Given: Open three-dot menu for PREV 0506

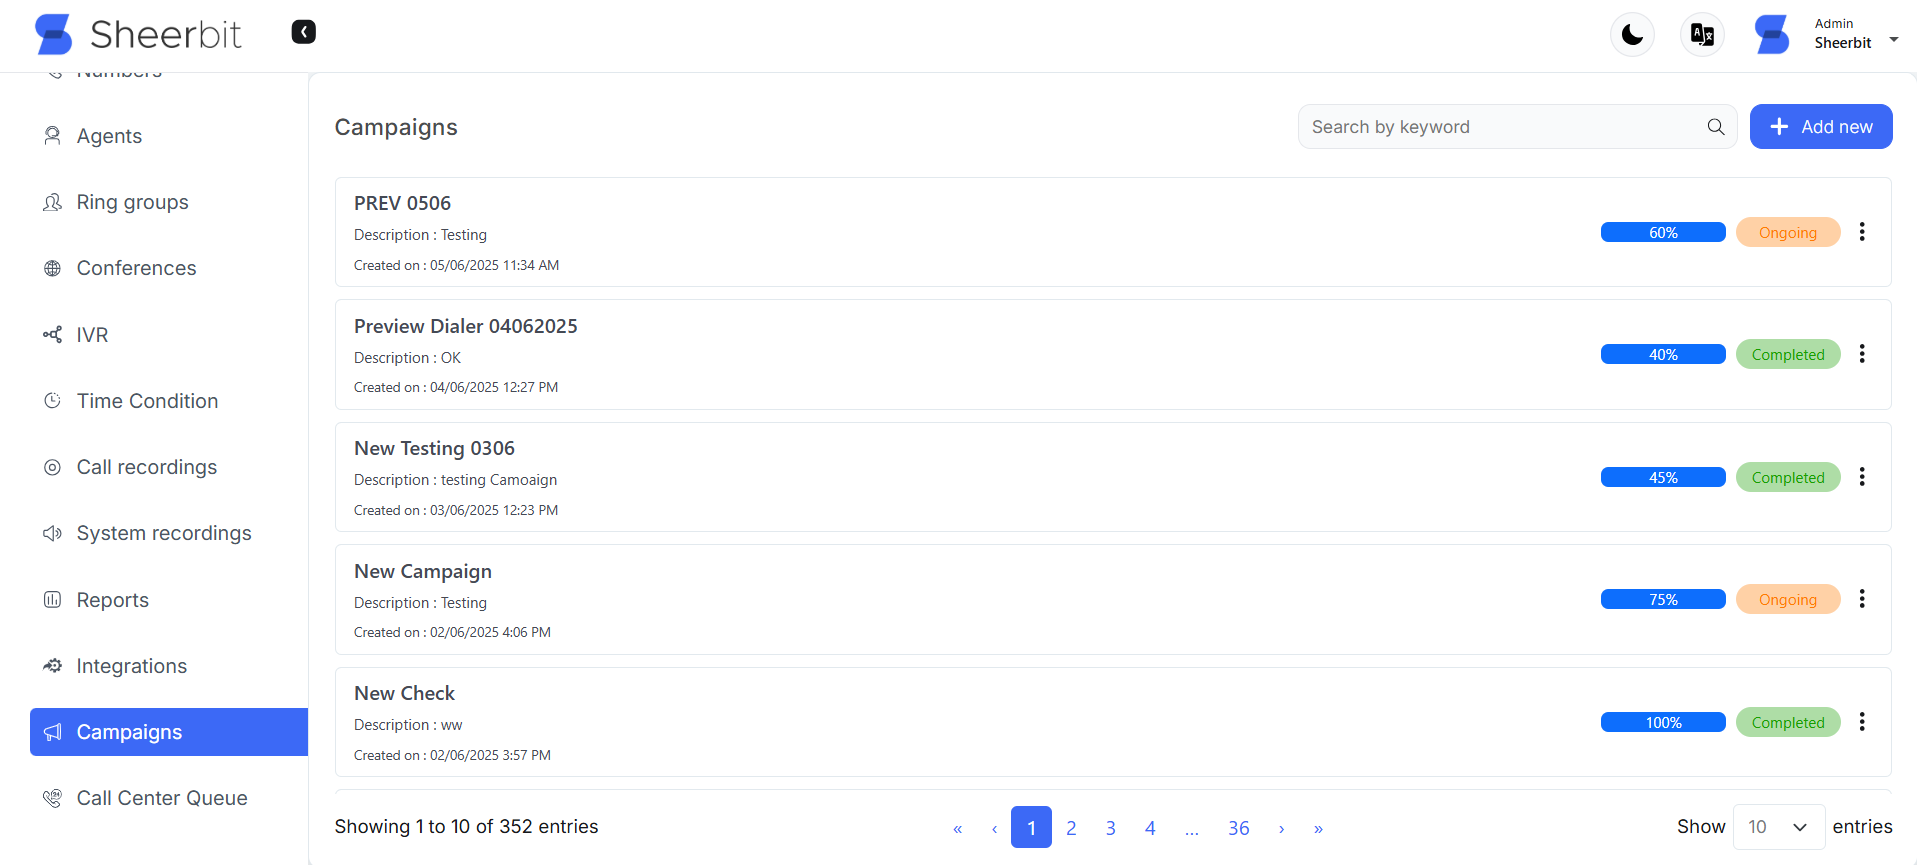Looking at the screenshot, I should (1861, 232).
